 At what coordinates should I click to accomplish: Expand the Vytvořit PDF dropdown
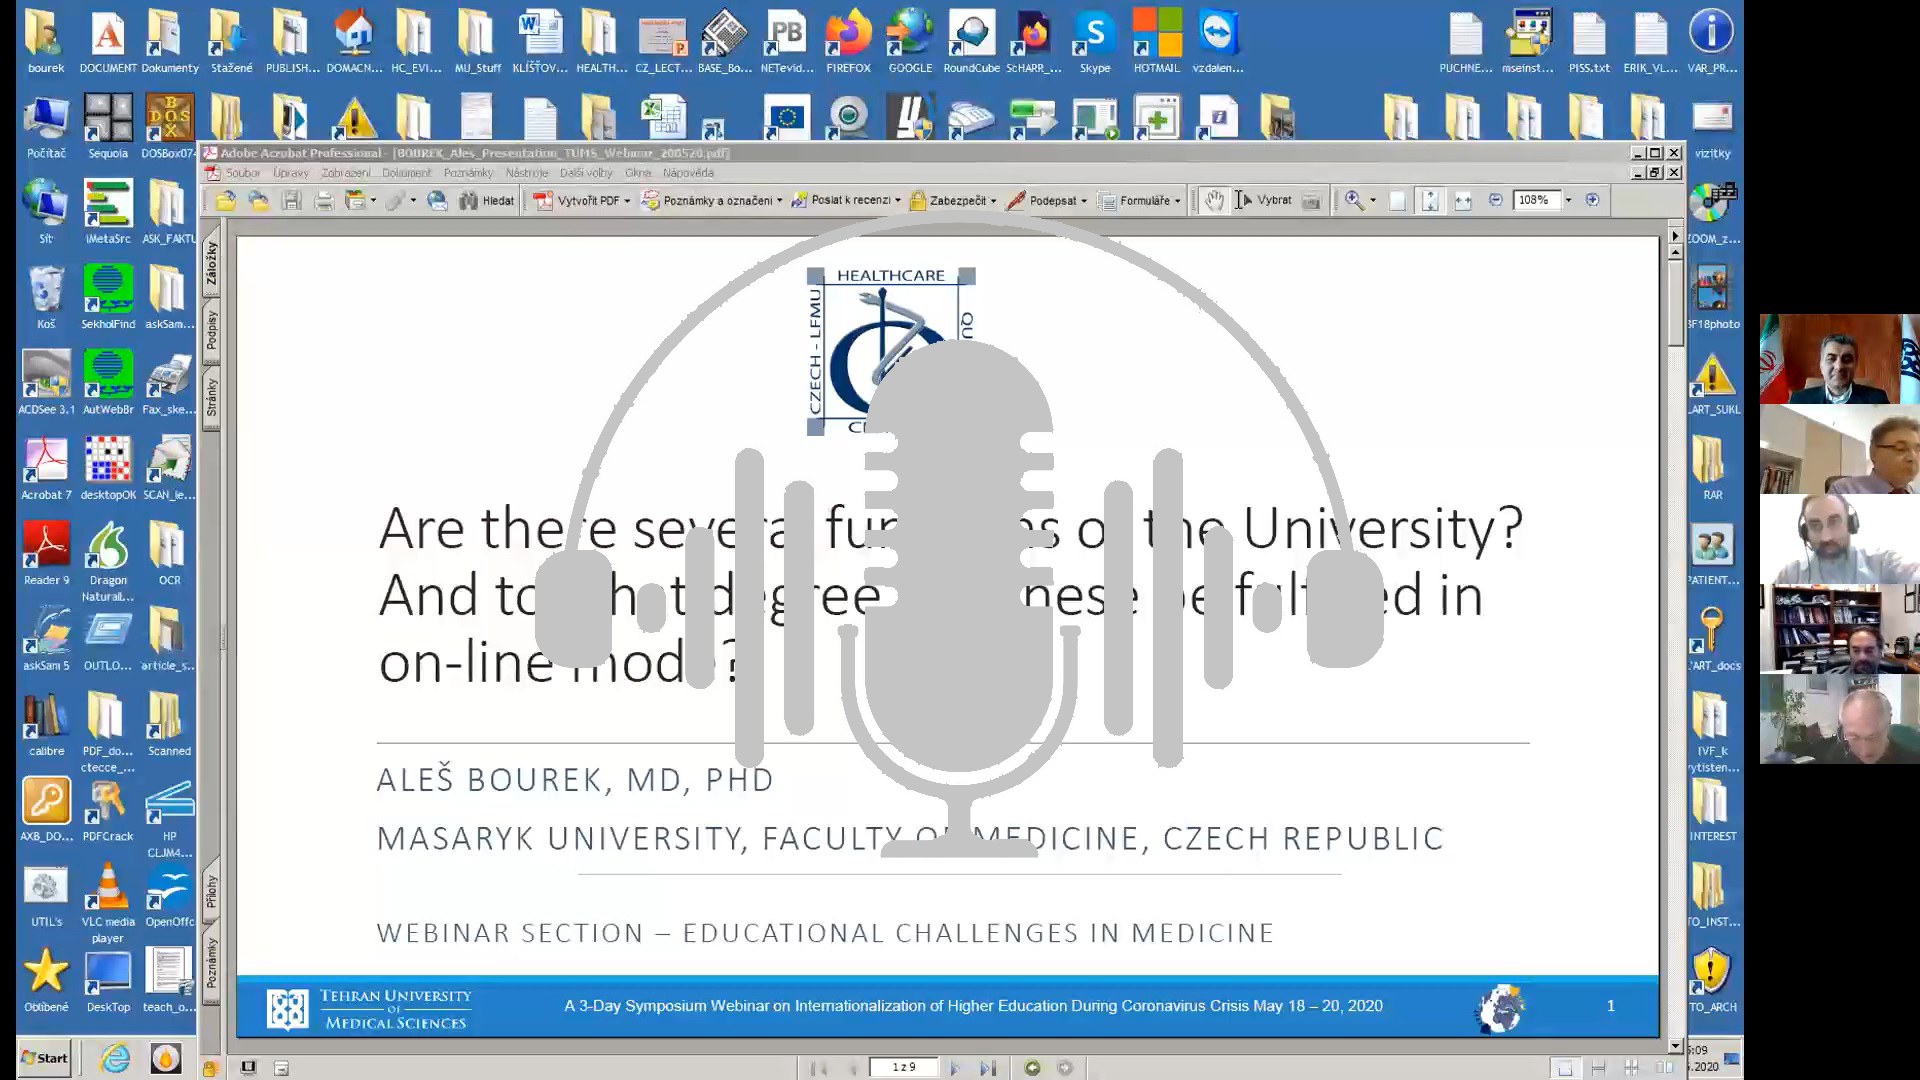point(627,201)
